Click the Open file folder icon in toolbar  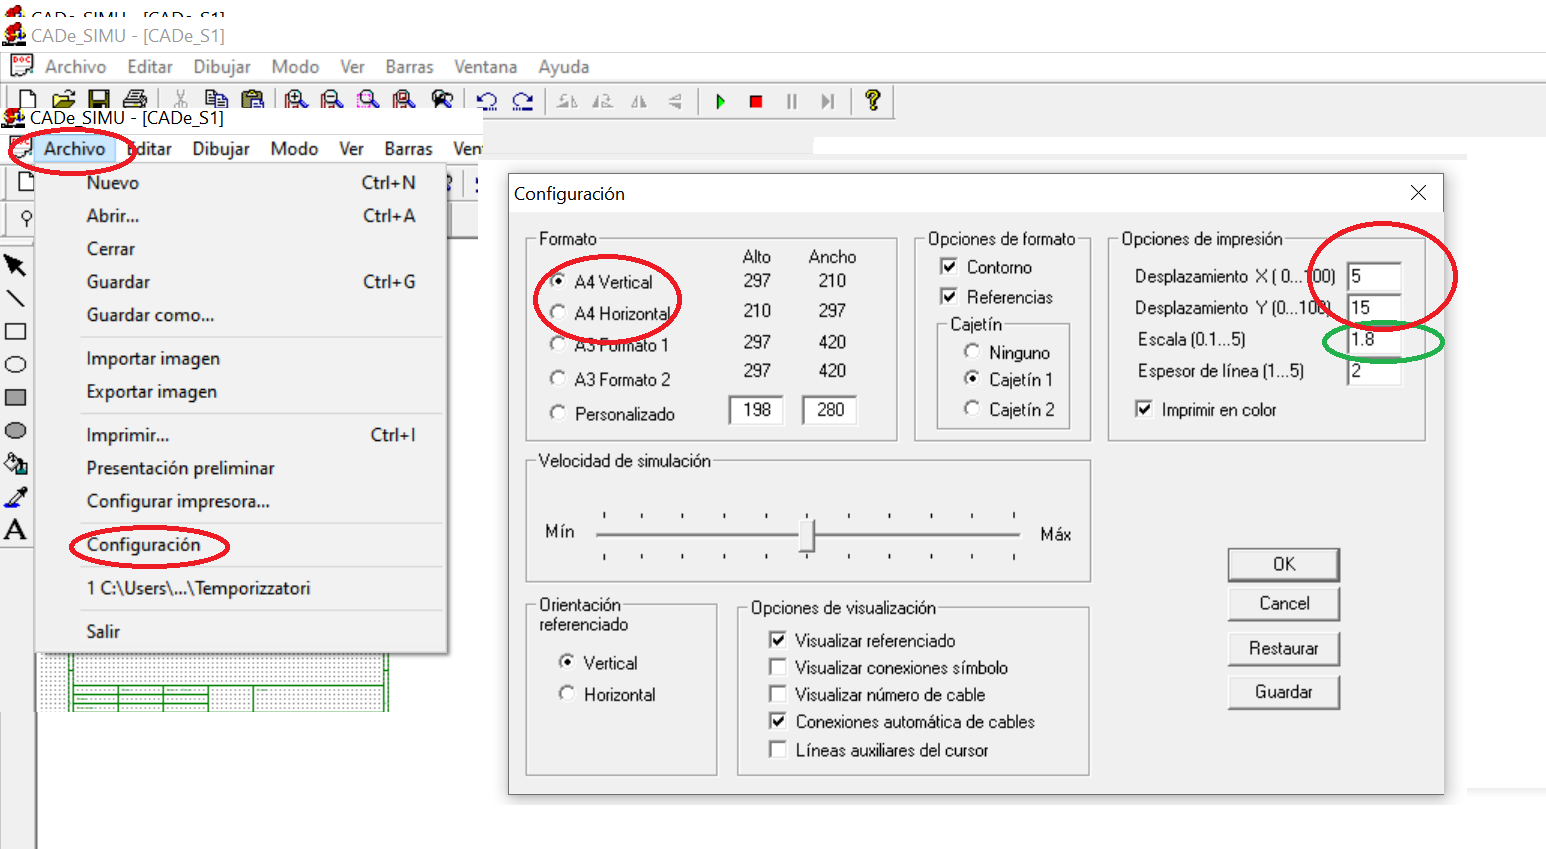(63, 100)
